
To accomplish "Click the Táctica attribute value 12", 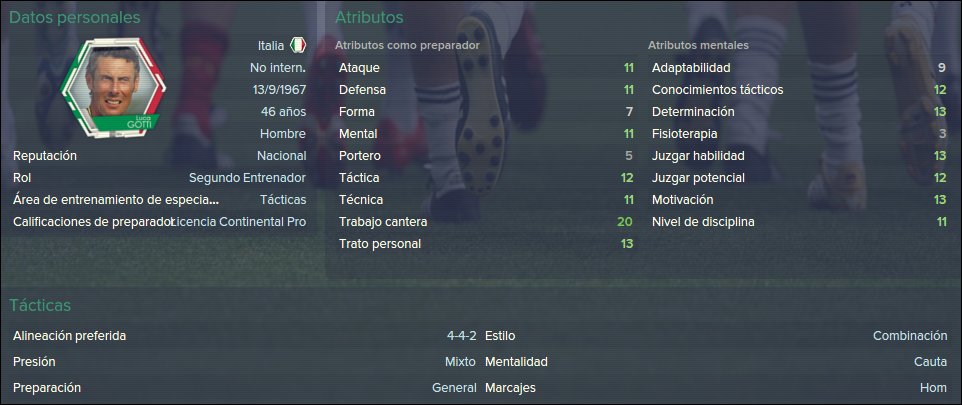I will 626,178.
